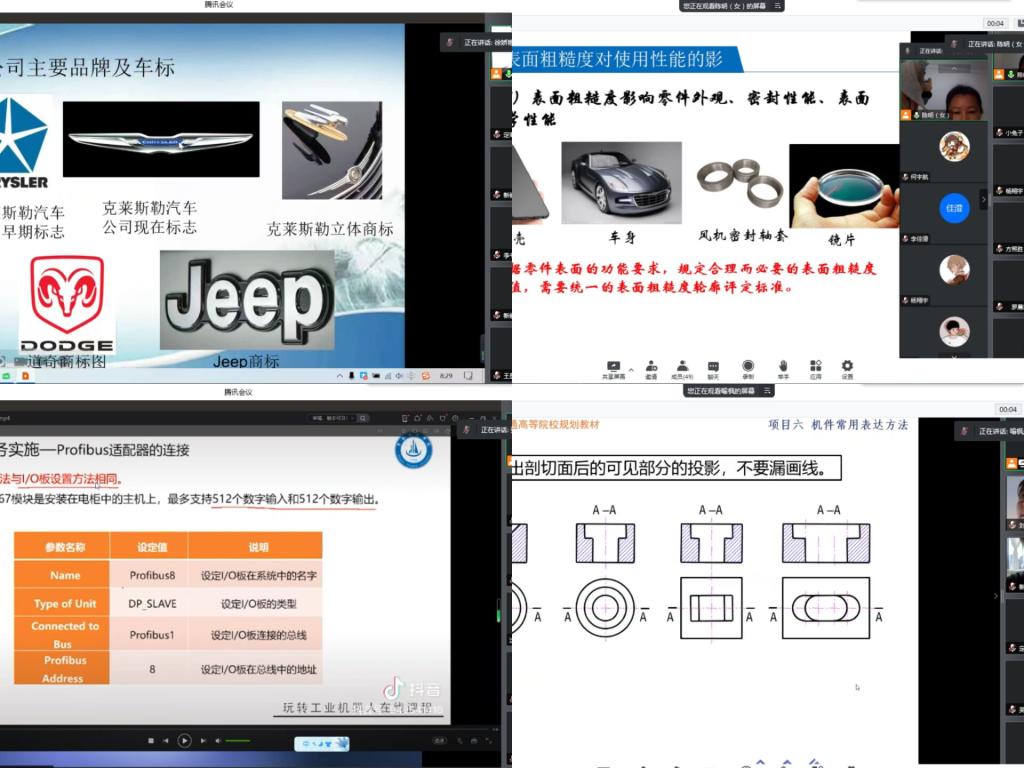Raise hand using the 举手 icon
Image resolution: width=1024 pixels, height=768 pixels.
click(783, 366)
